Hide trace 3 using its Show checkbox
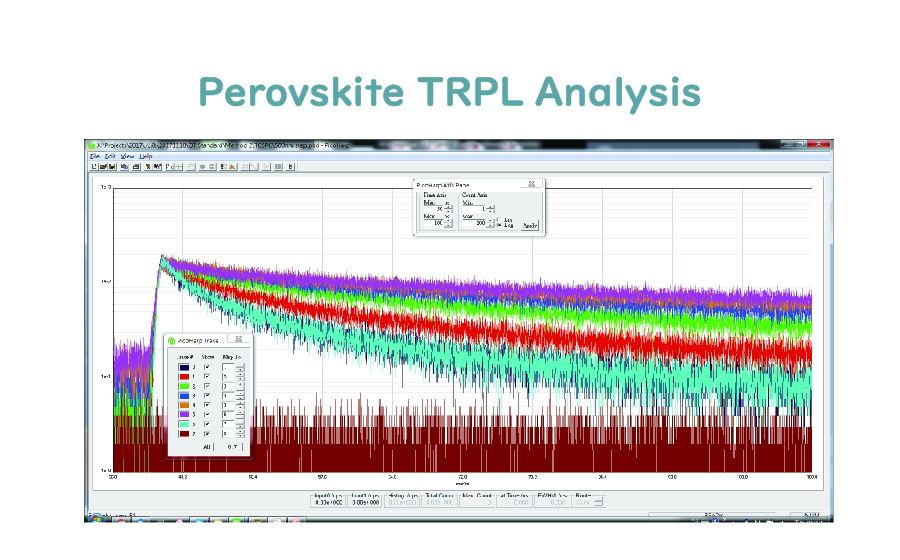 click(207, 396)
